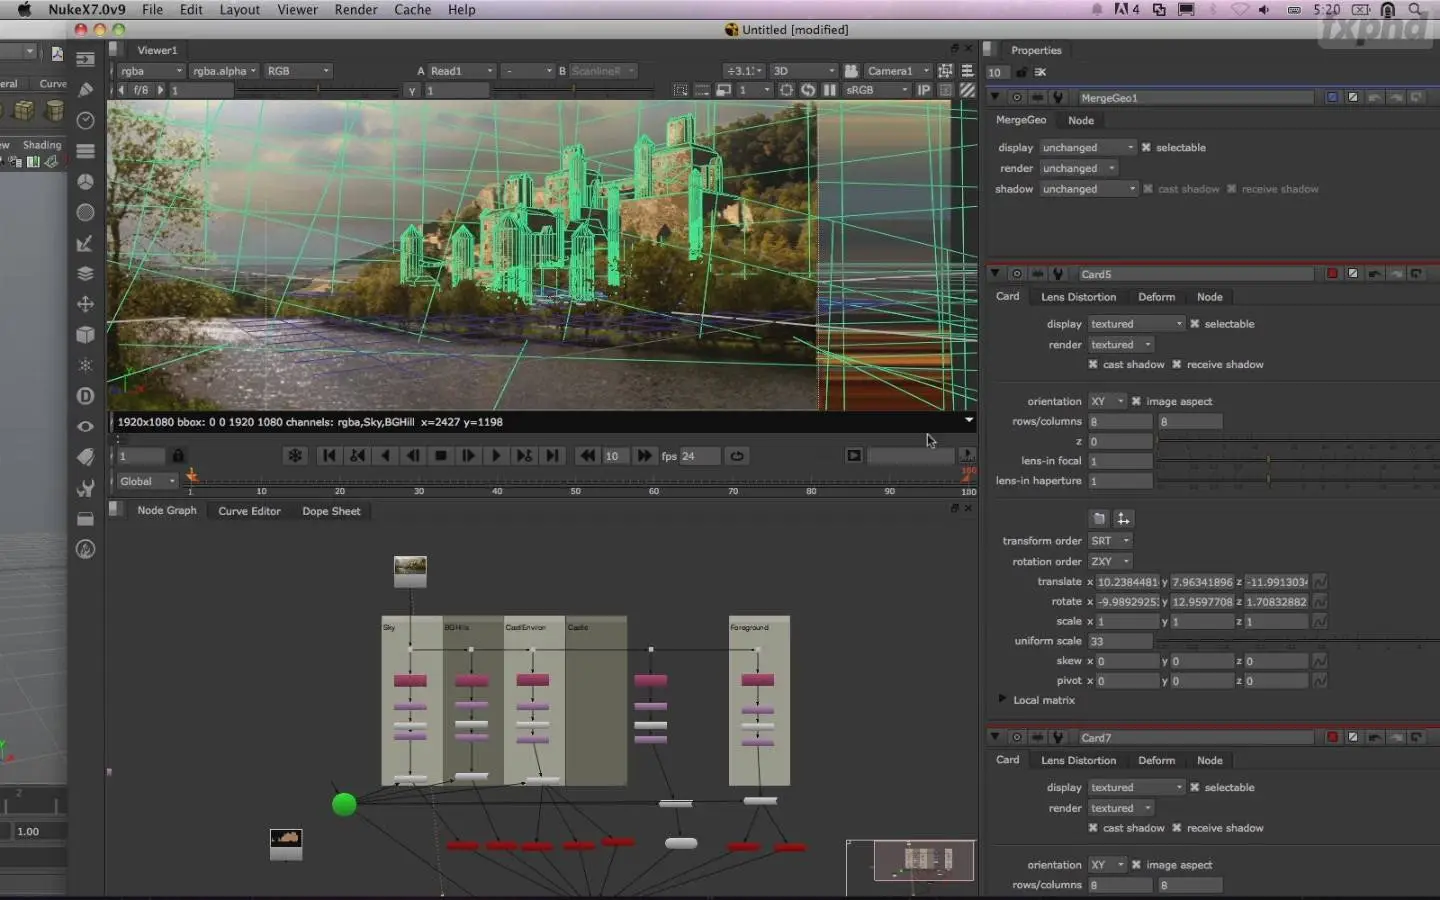Viewport: 1440px width, 900px height.
Task: Open the Transform nodes arrows icon
Action: click(x=86, y=304)
